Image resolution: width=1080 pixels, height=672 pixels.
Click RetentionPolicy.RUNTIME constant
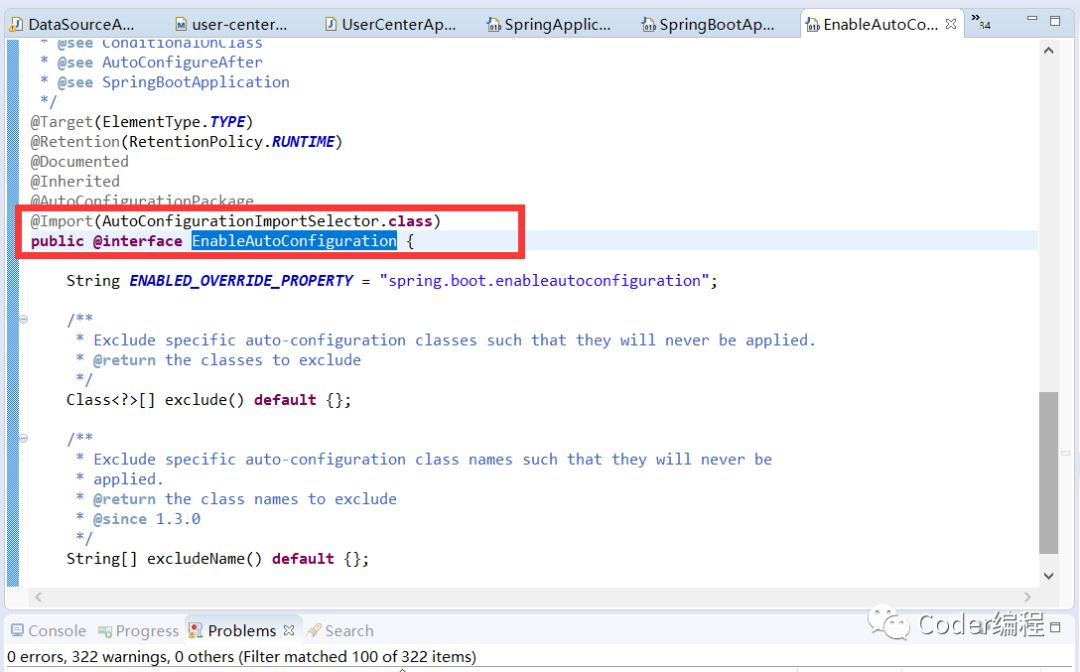(x=231, y=142)
